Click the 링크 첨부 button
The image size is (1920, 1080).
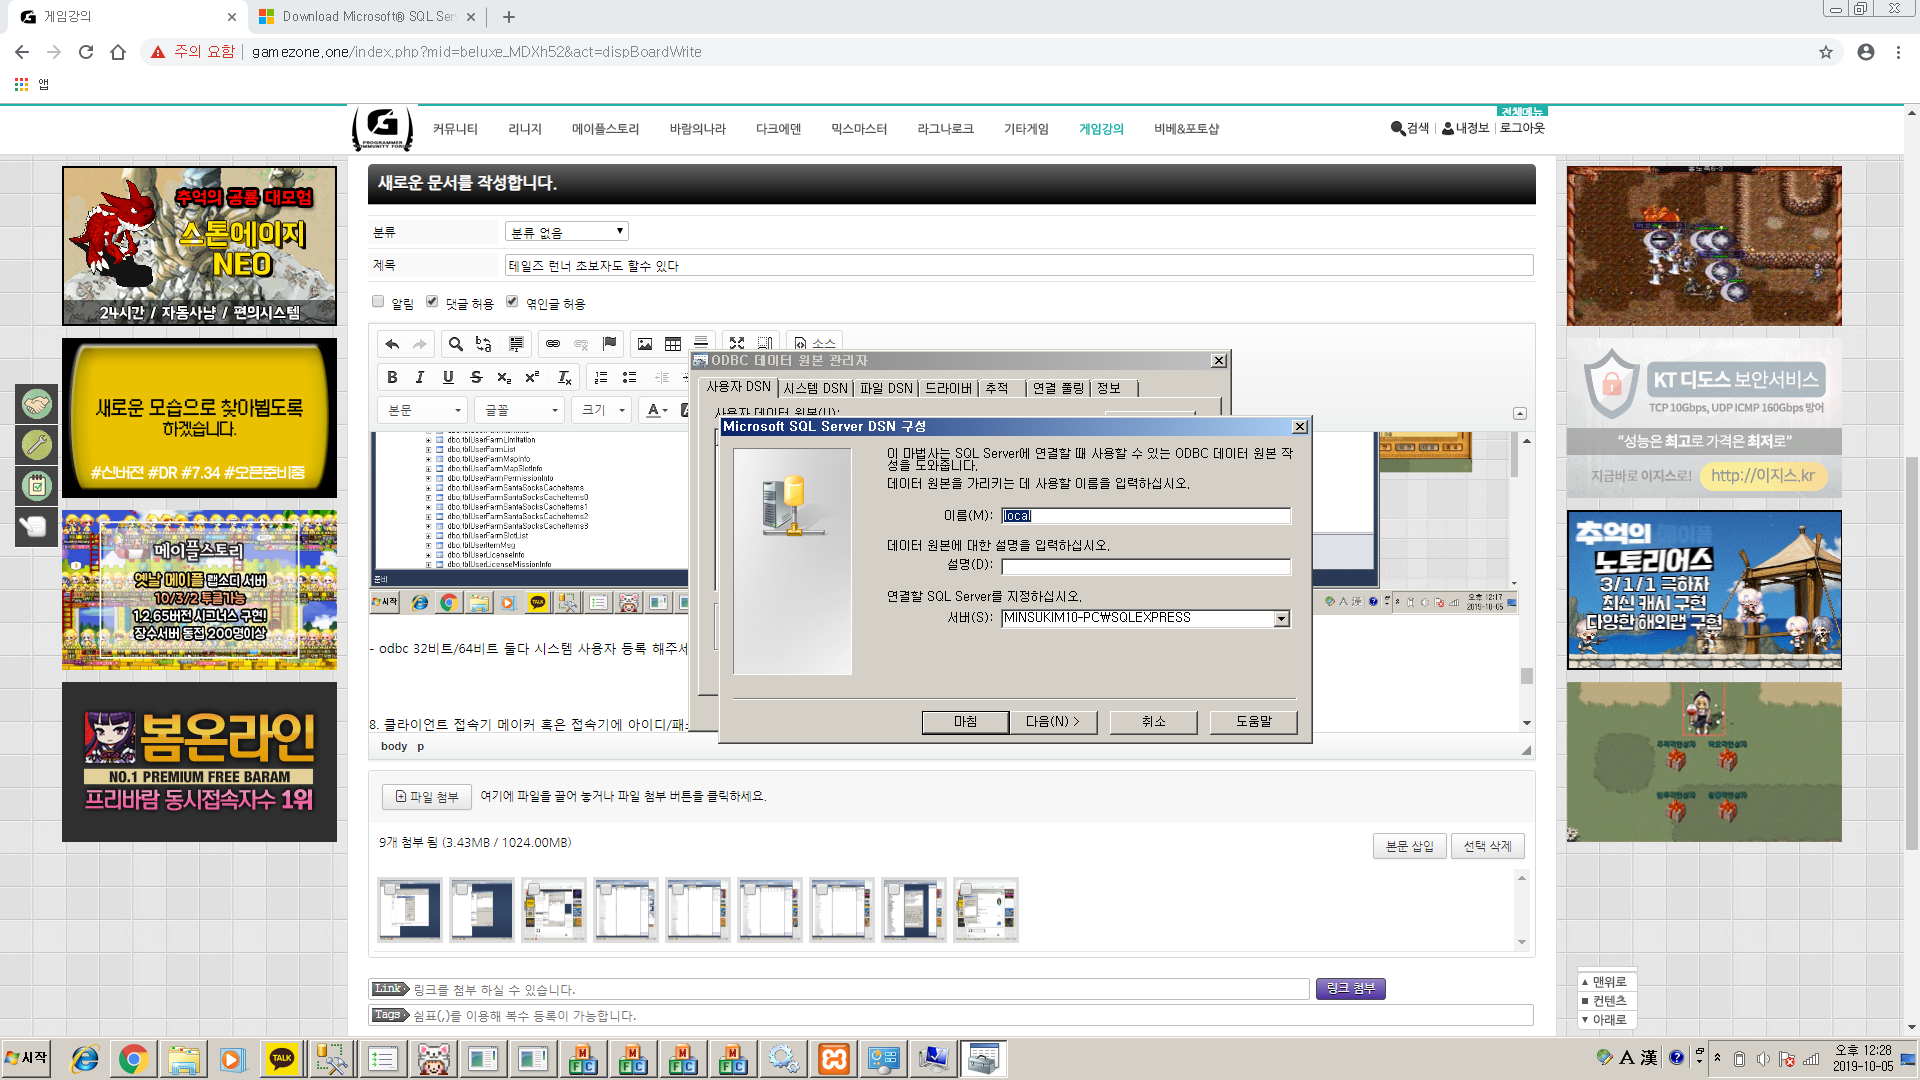[x=1350, y=989]
